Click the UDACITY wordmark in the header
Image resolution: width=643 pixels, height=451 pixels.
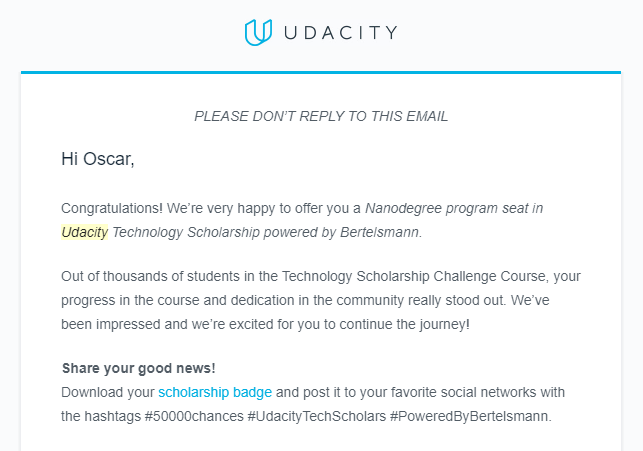339,33
